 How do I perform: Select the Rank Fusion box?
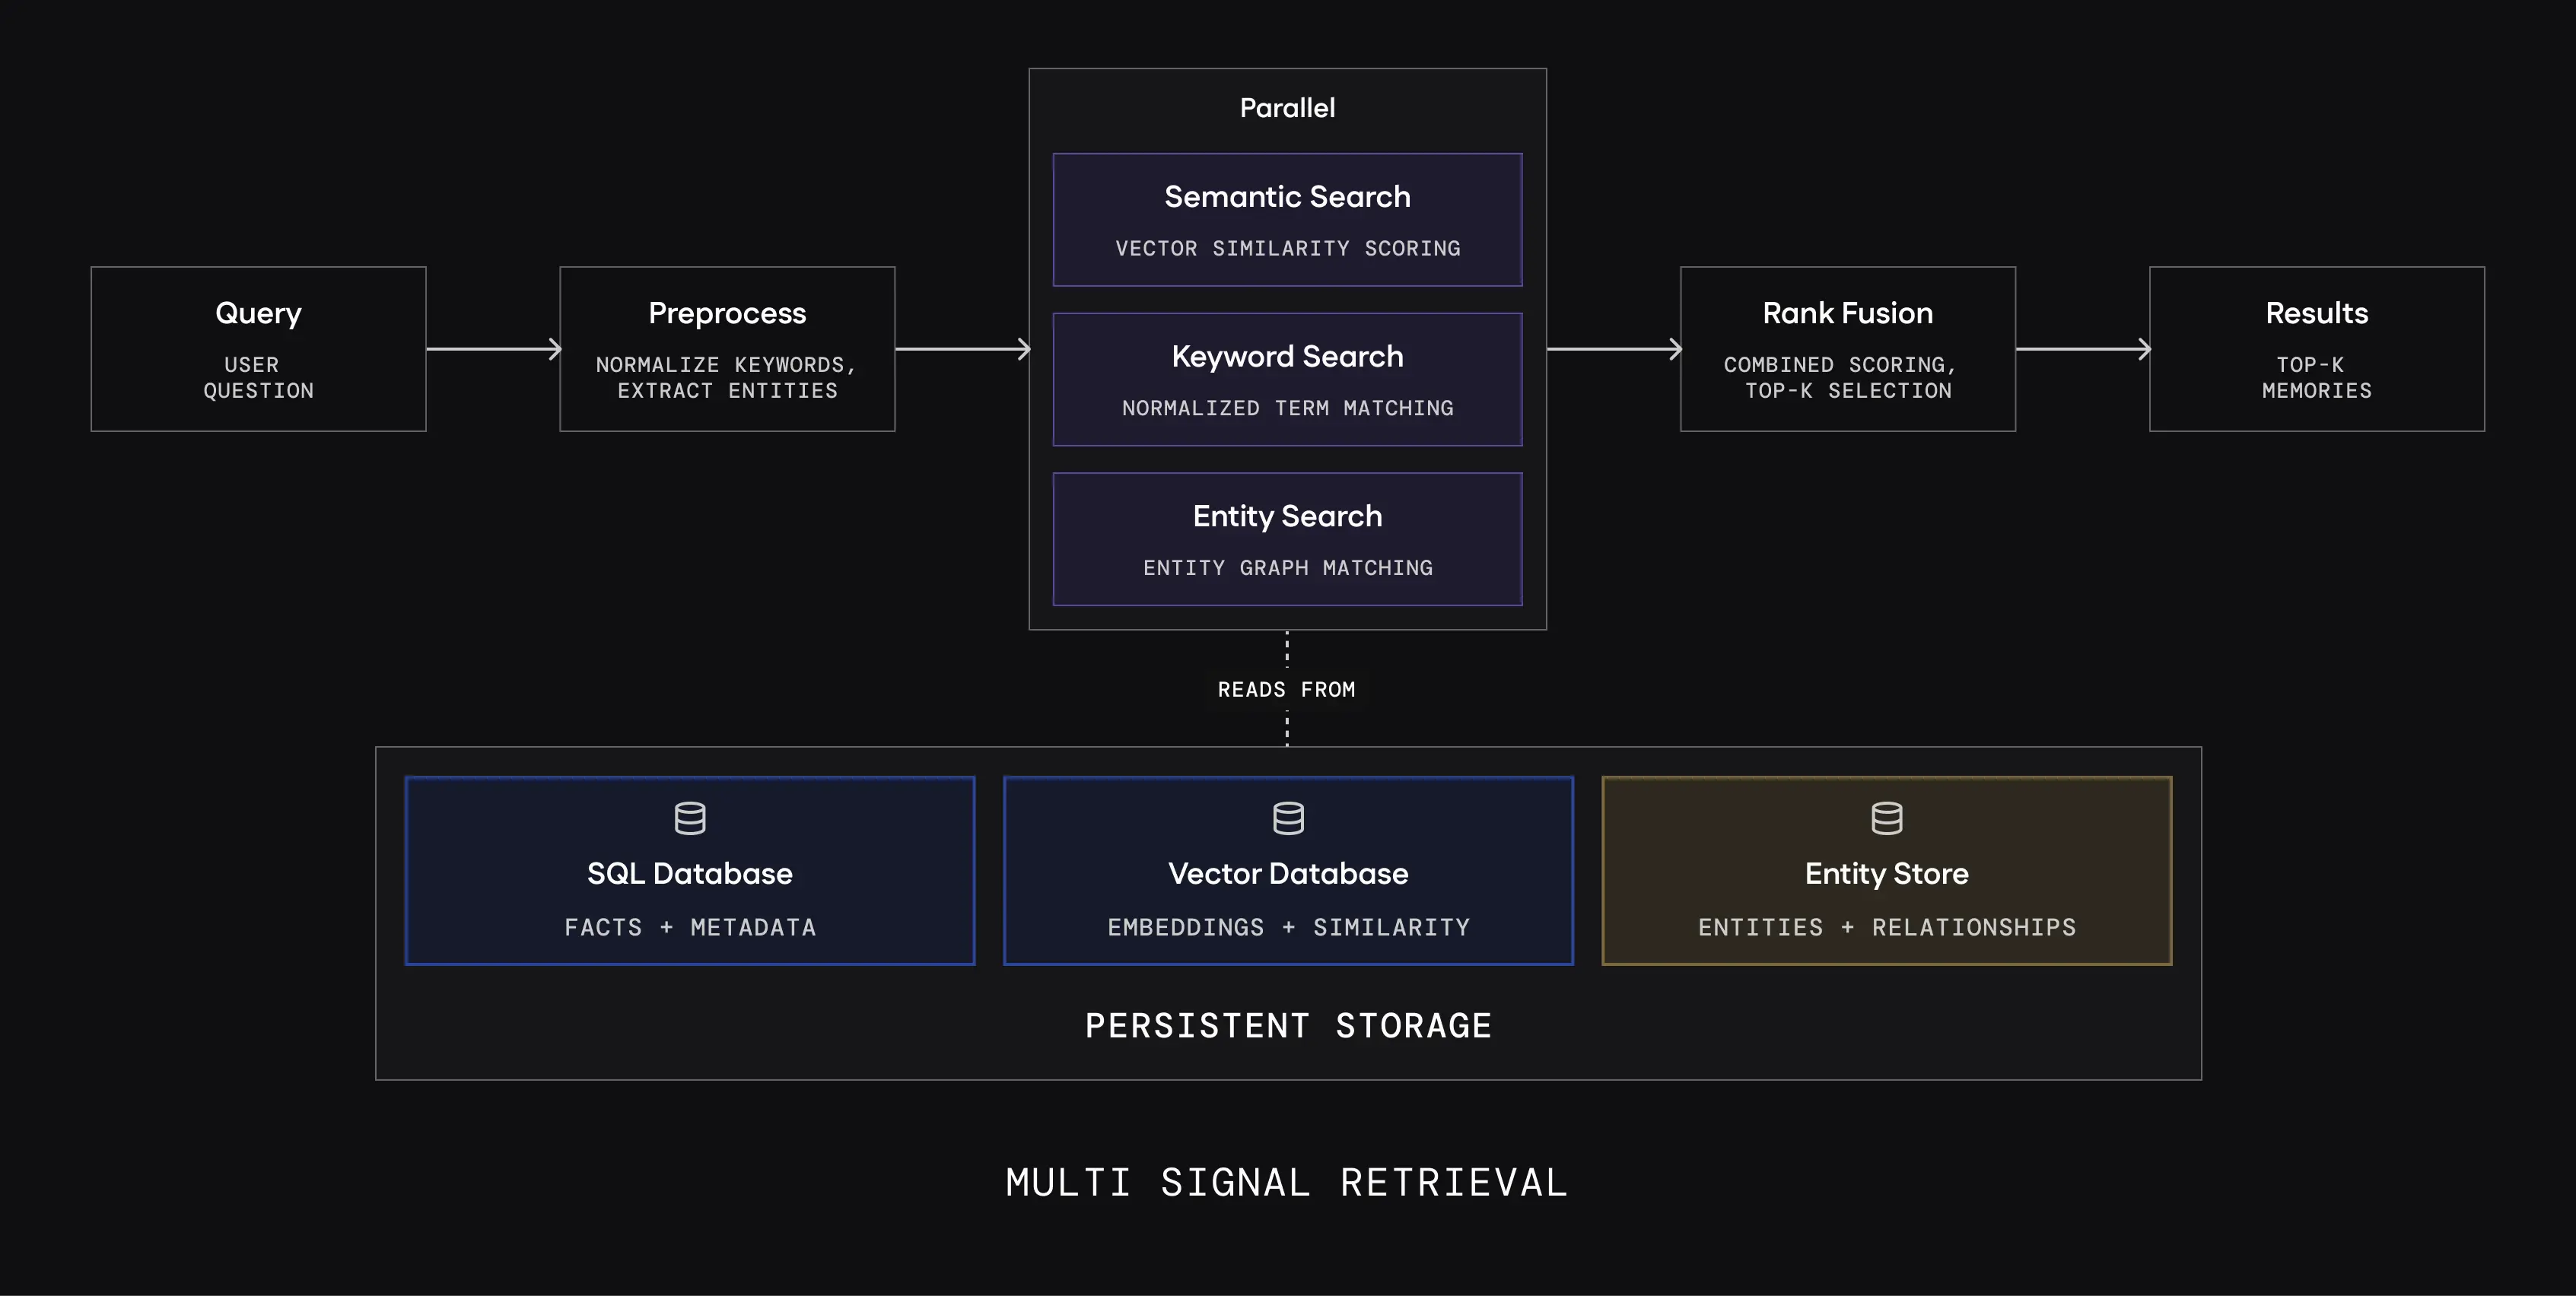(x=1847, y=349)
